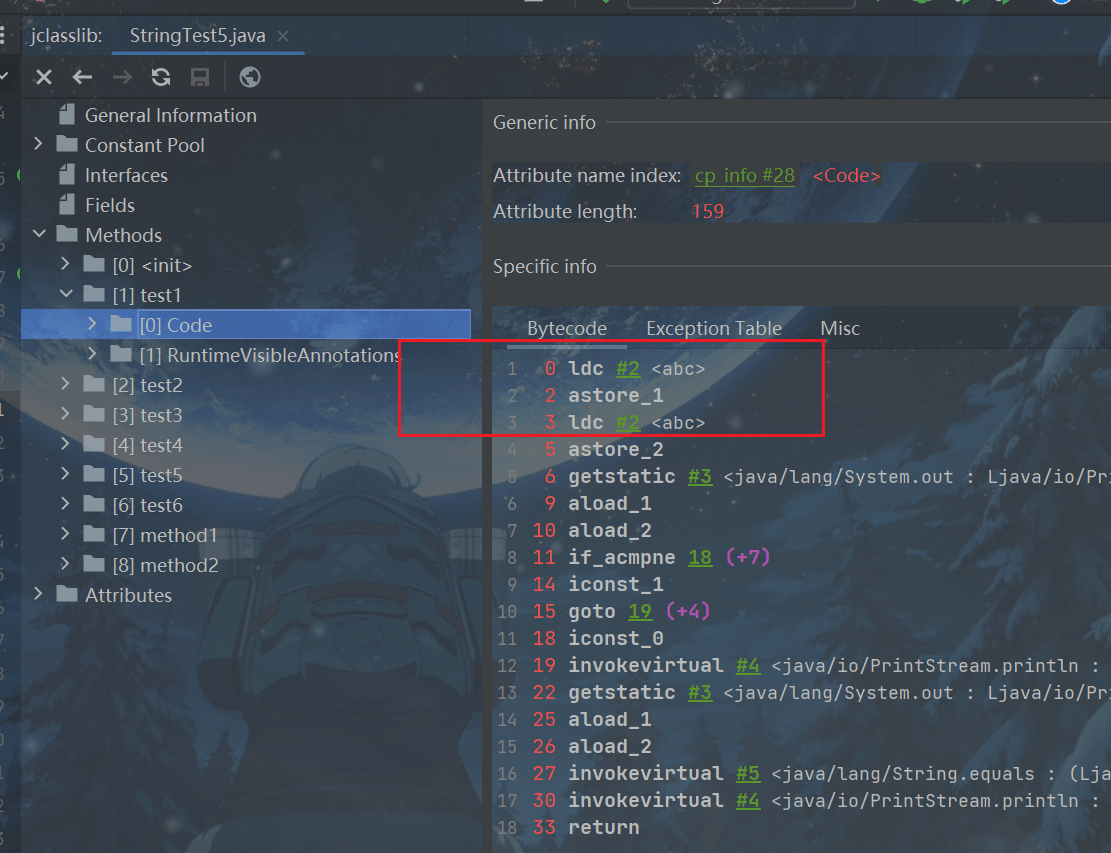Click the save floppy disk icon
The width and height of the screenshot is (1111, 853).
point(200,77)
